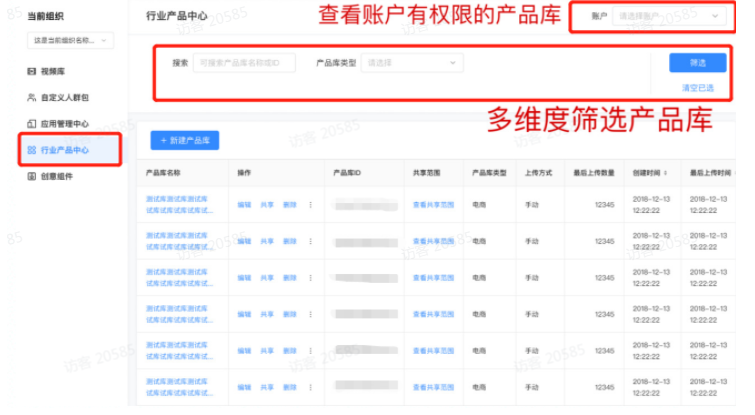Click the 行业产品中心 page title
The height and width of the screenshot is (415, 755).
coord(177,16)
